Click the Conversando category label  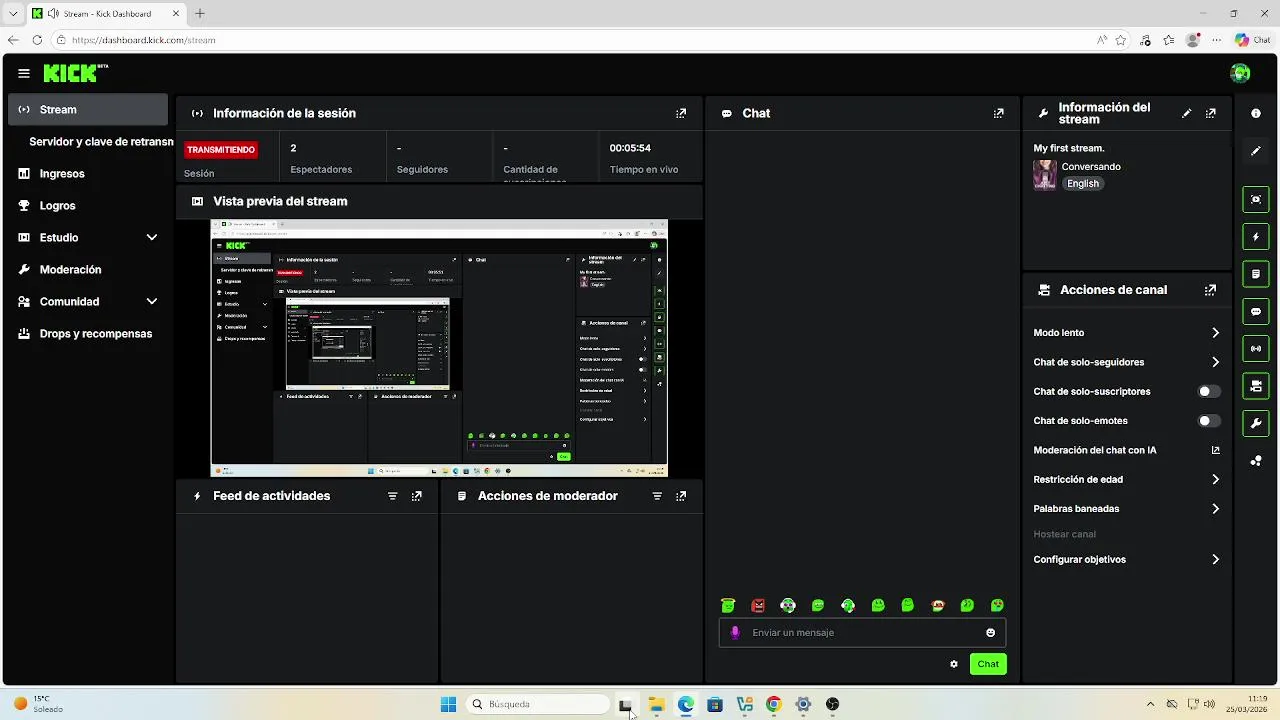[1091, 167]
